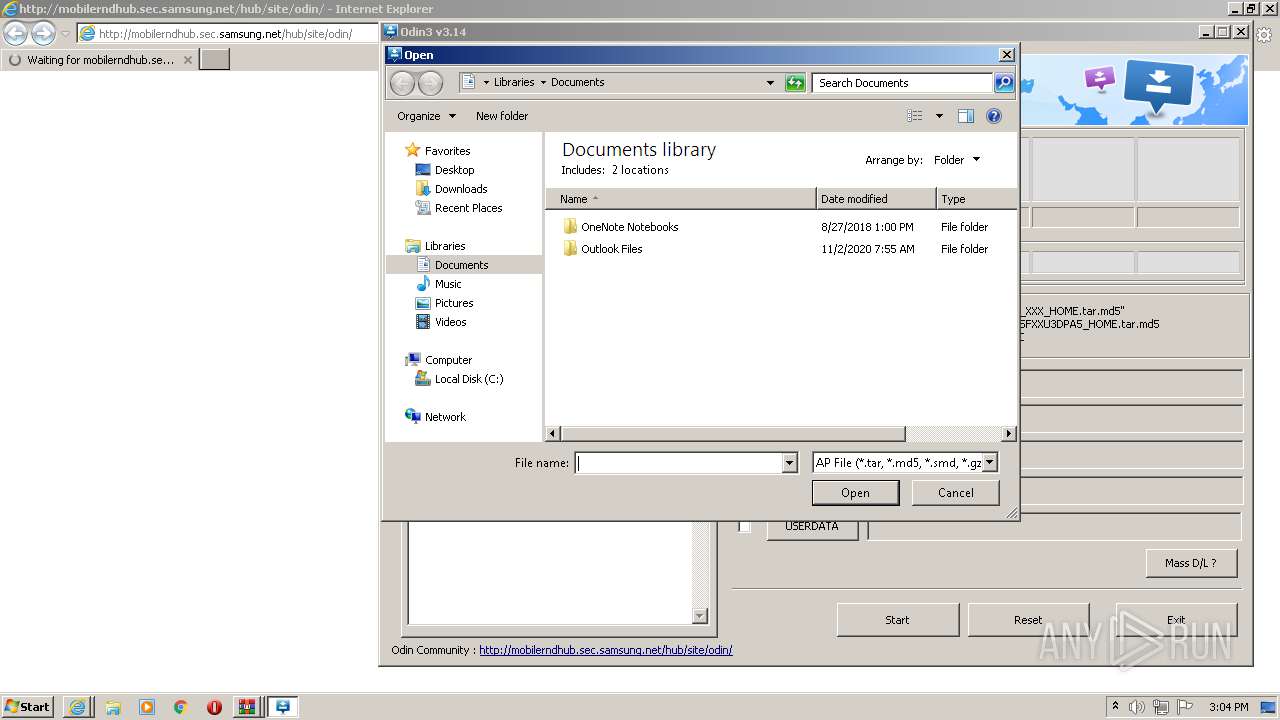This screenshot has width=1280, height=720.
Task: Click the volume icon in system tray
Action: coord(1137,707)
